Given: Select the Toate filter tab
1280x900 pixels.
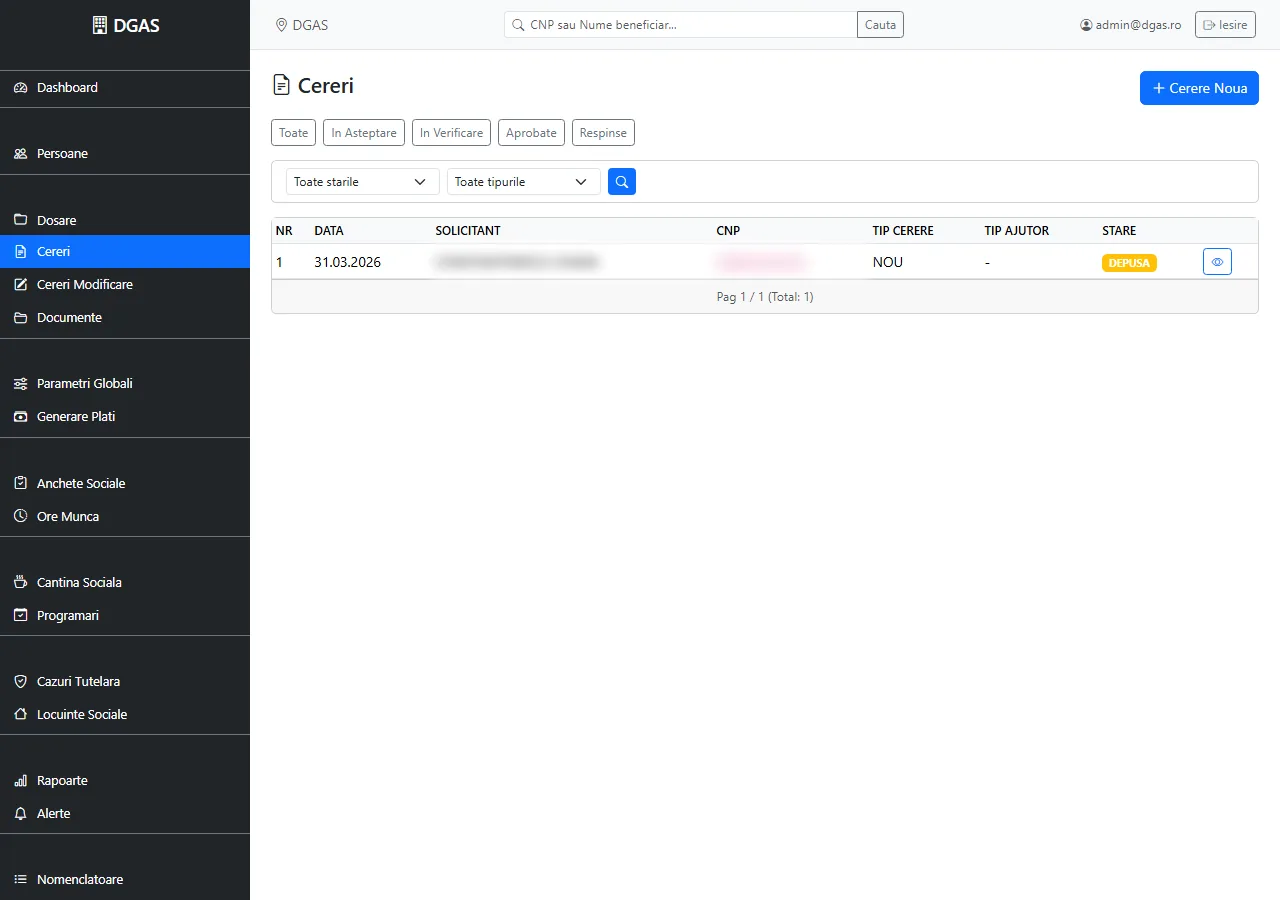Looking at the screenshot, I should click(x=294, y=133).
